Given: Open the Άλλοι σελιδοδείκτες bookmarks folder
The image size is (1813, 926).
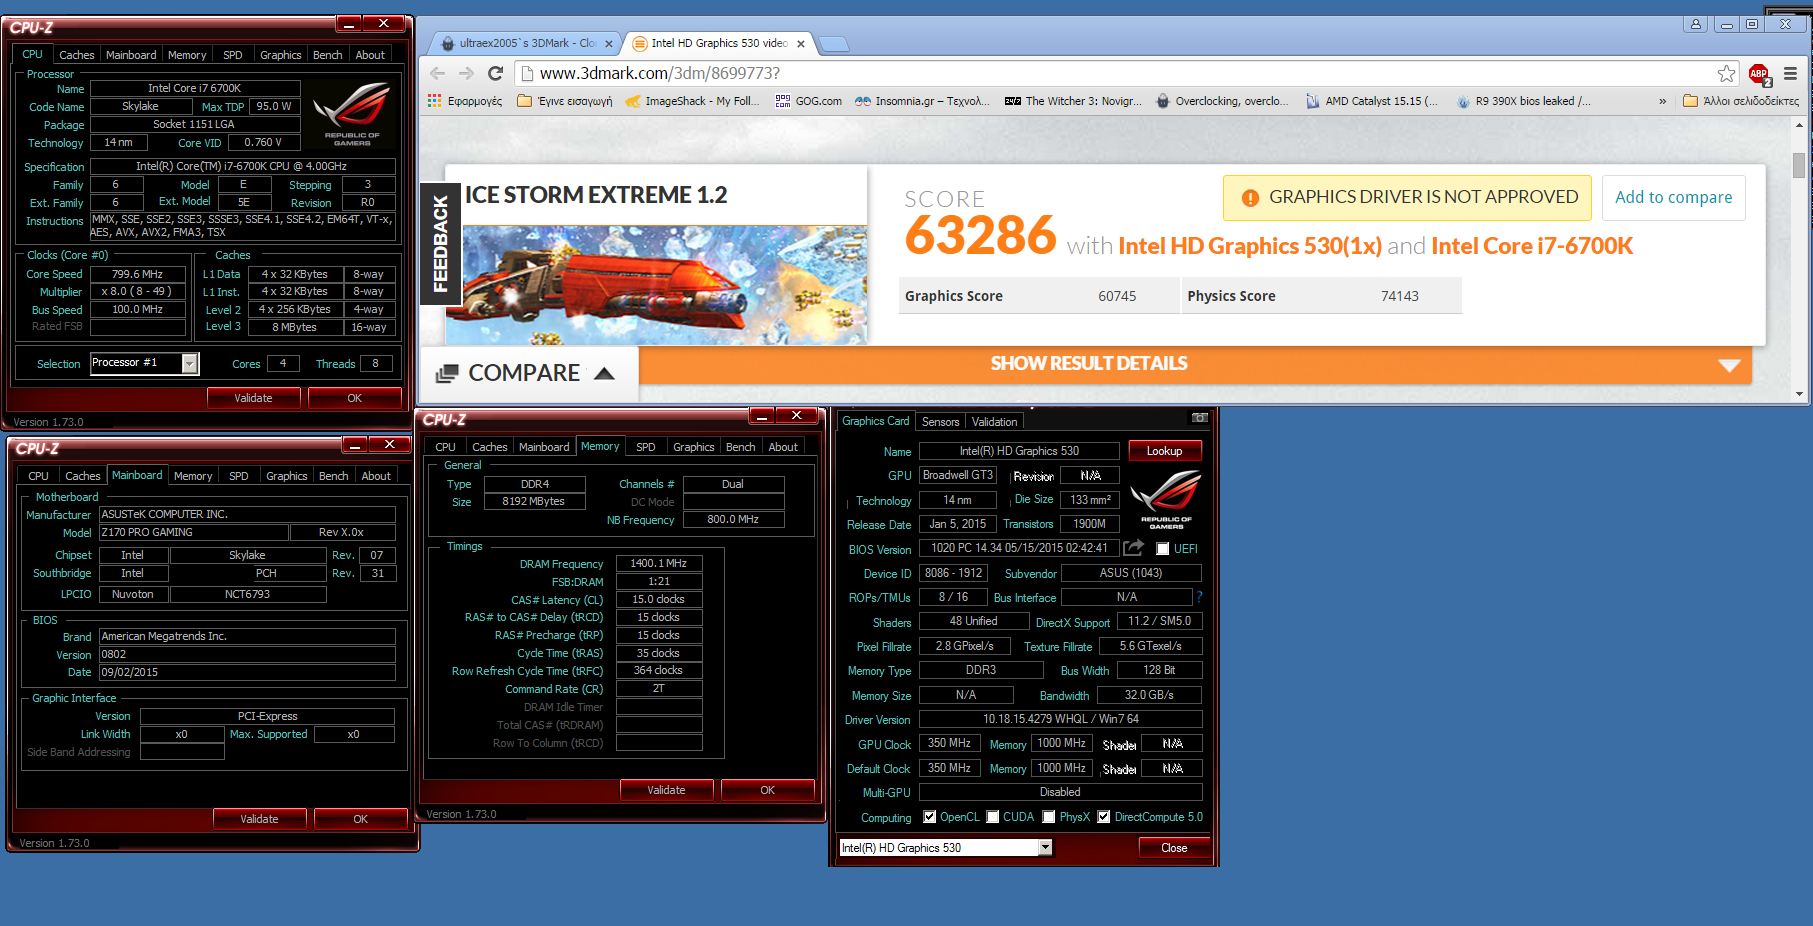Looking at the screenshot, I should pos(1741,101).
